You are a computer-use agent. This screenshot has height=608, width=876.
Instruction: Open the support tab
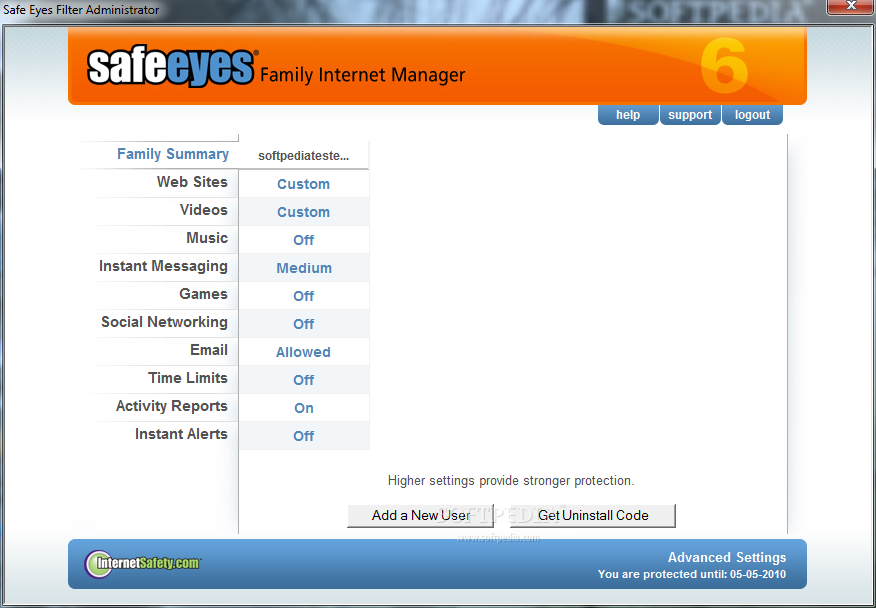pos(690,115)
